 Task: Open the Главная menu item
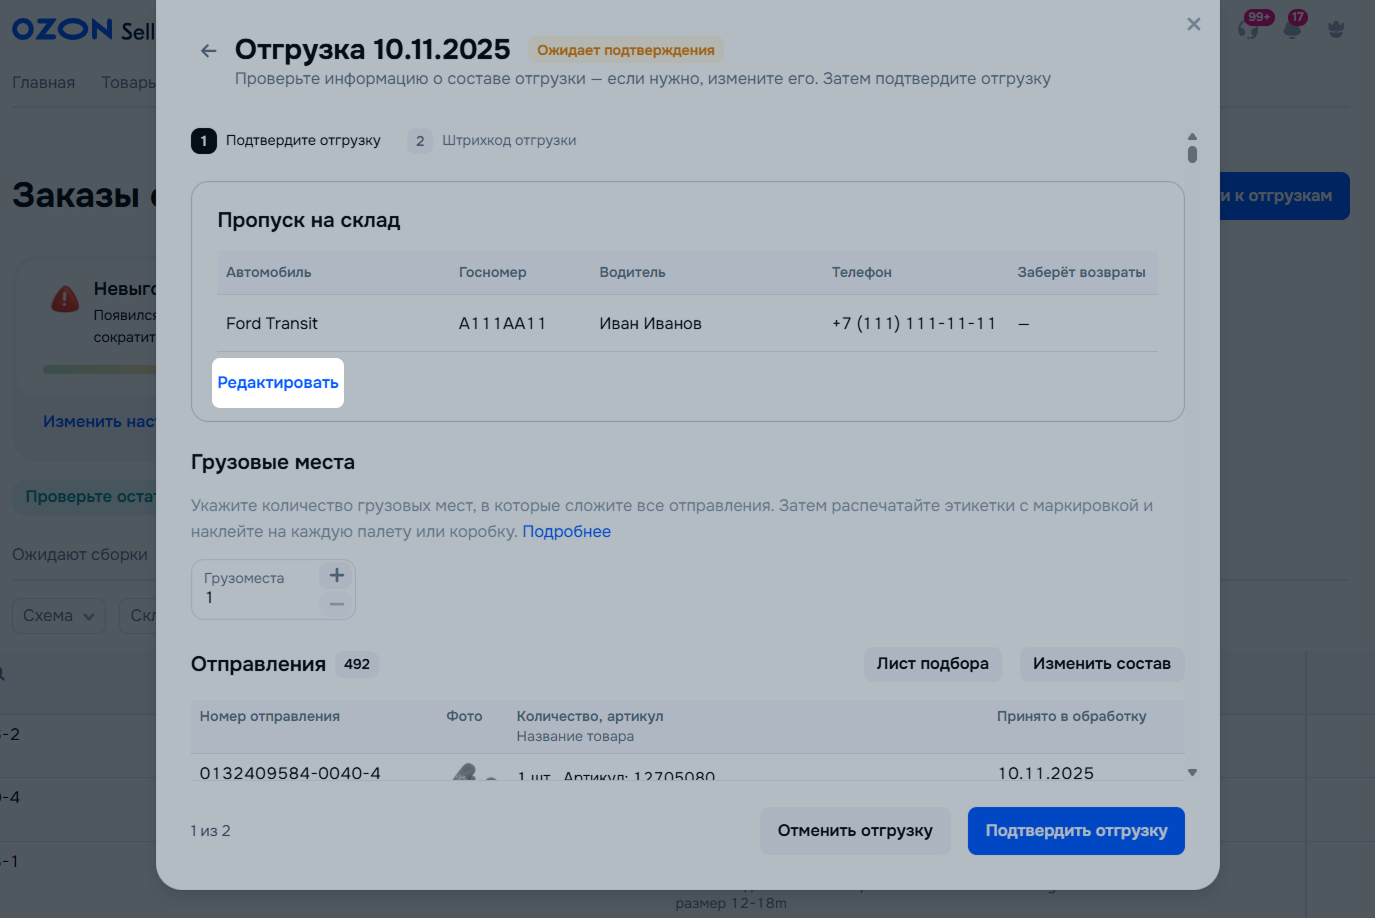click(x=43, y=82)
